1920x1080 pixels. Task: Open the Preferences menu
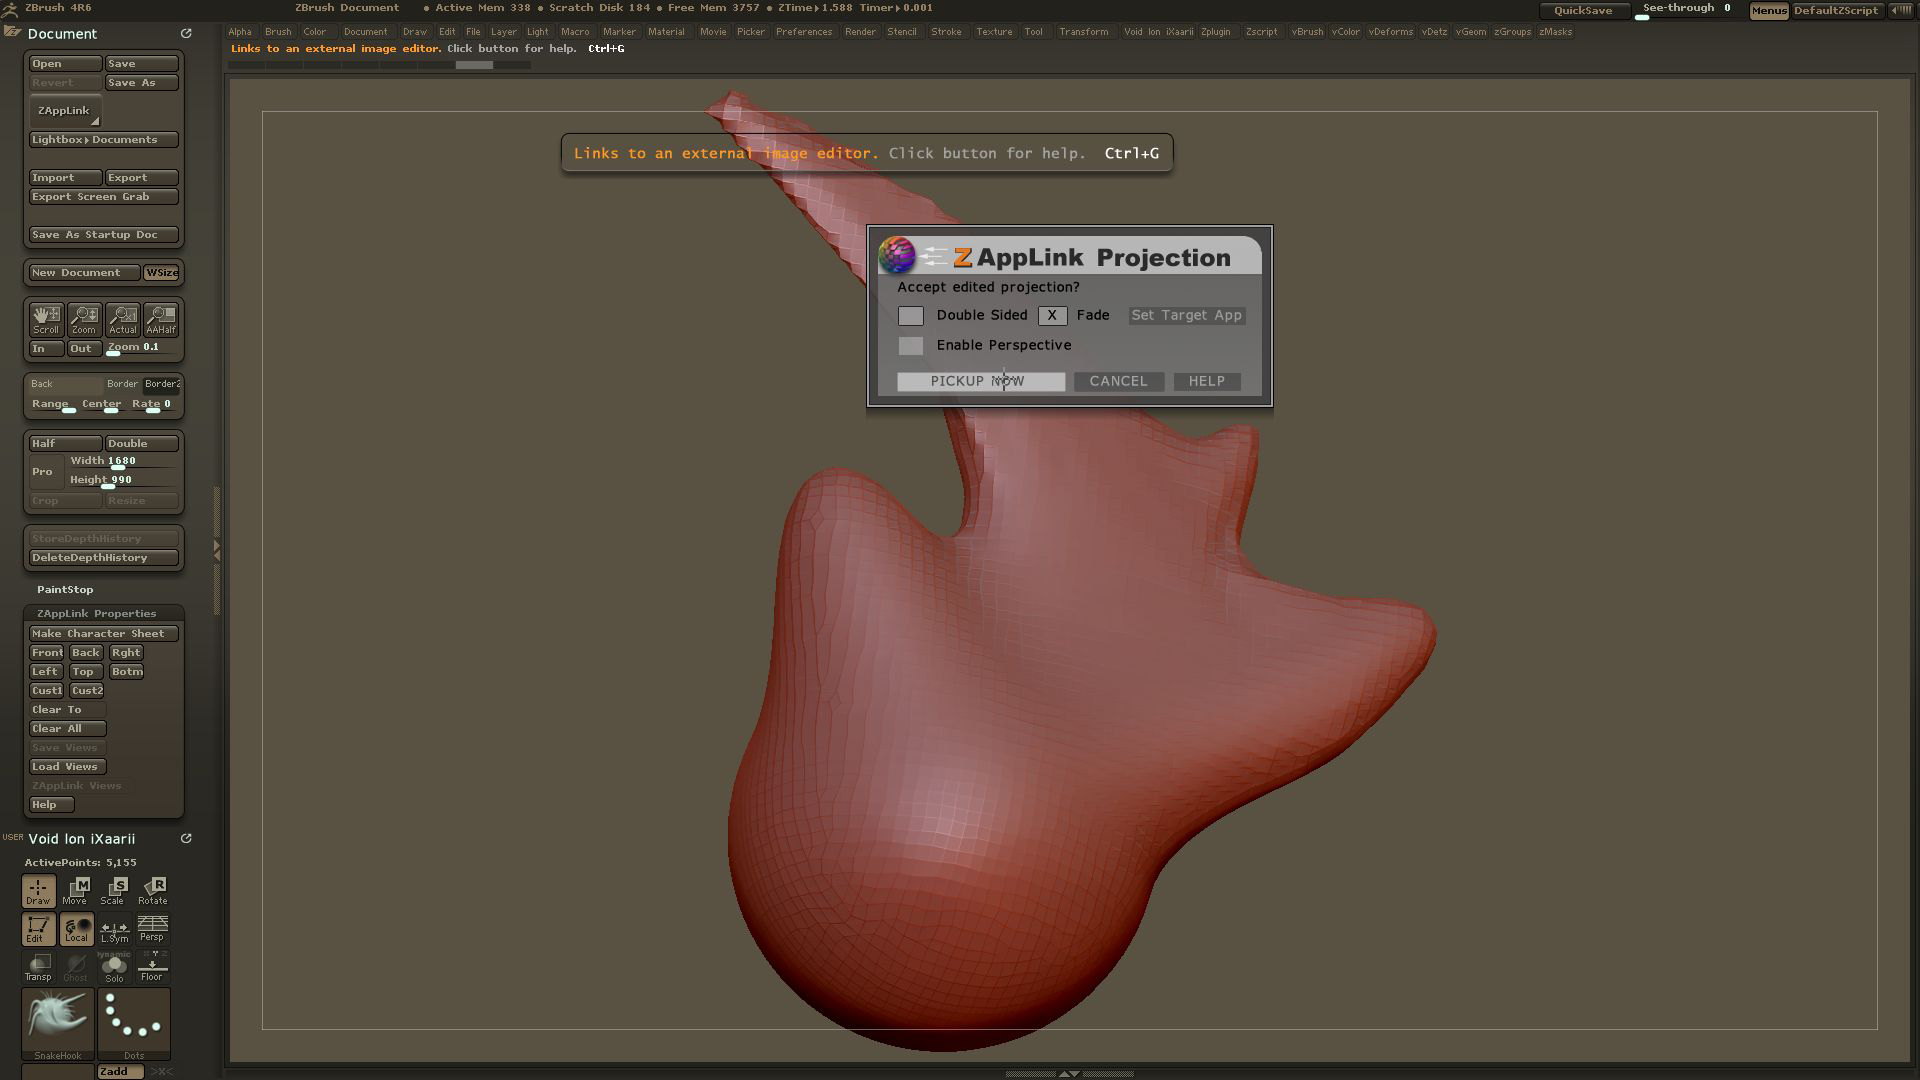tap(804, 32)
